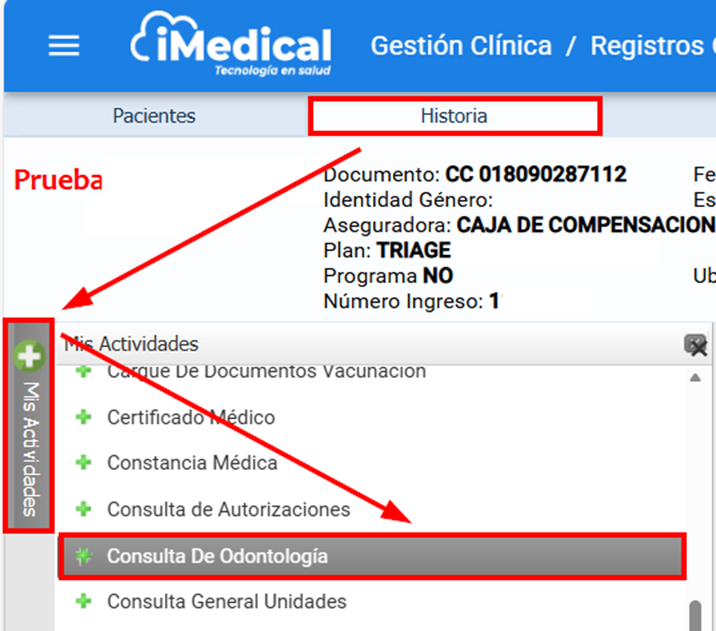Click plus icon beside Certificado Médico

click(x=85, y=417)
